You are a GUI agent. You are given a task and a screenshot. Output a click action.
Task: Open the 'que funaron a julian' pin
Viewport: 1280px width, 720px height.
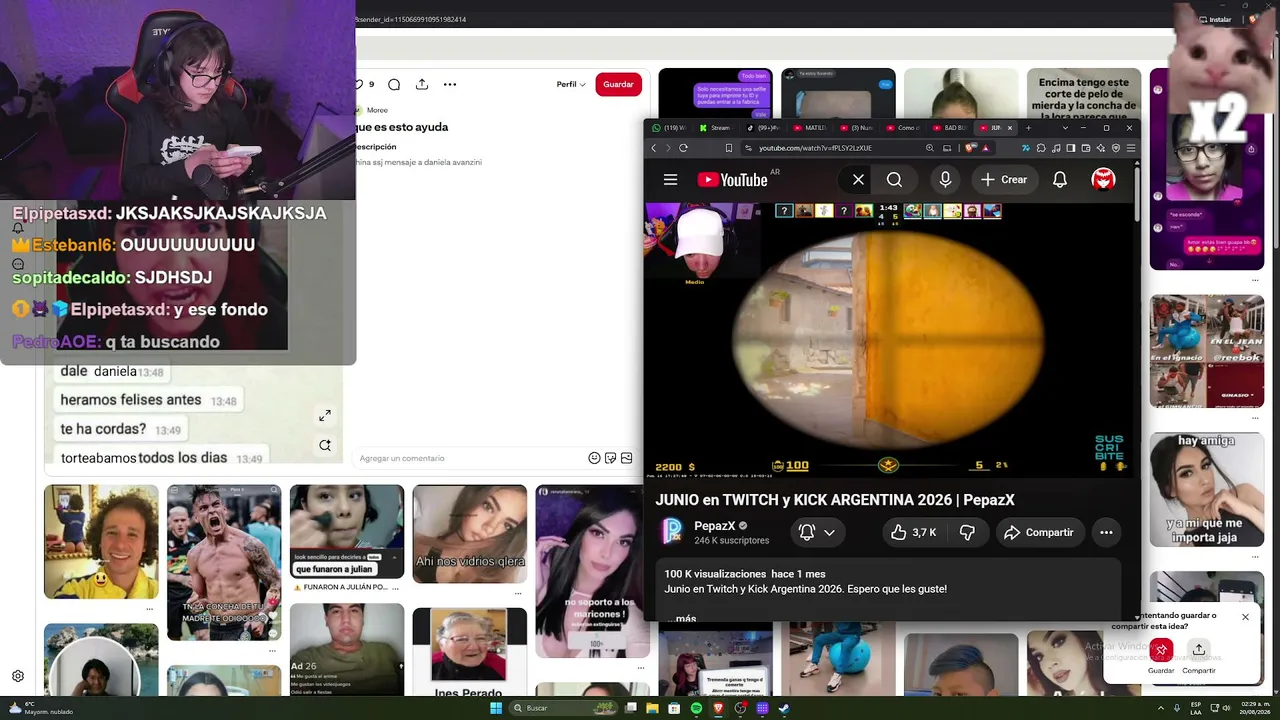point(347,532)
